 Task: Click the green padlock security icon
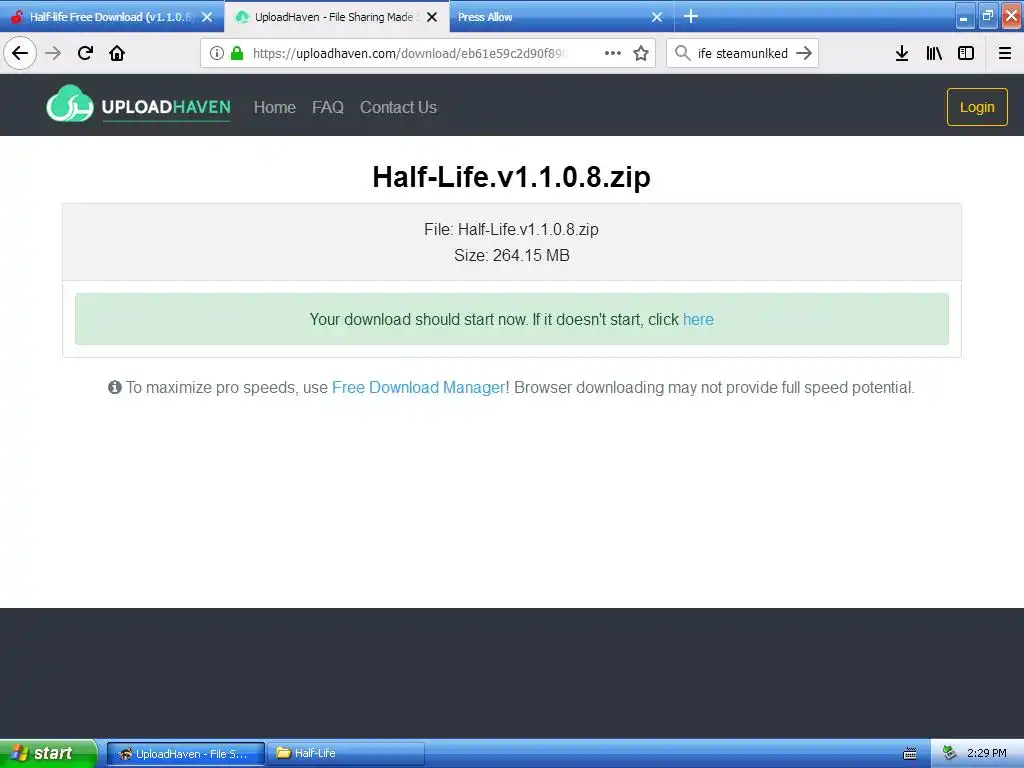pyautogui.click(x=237, y=53)
